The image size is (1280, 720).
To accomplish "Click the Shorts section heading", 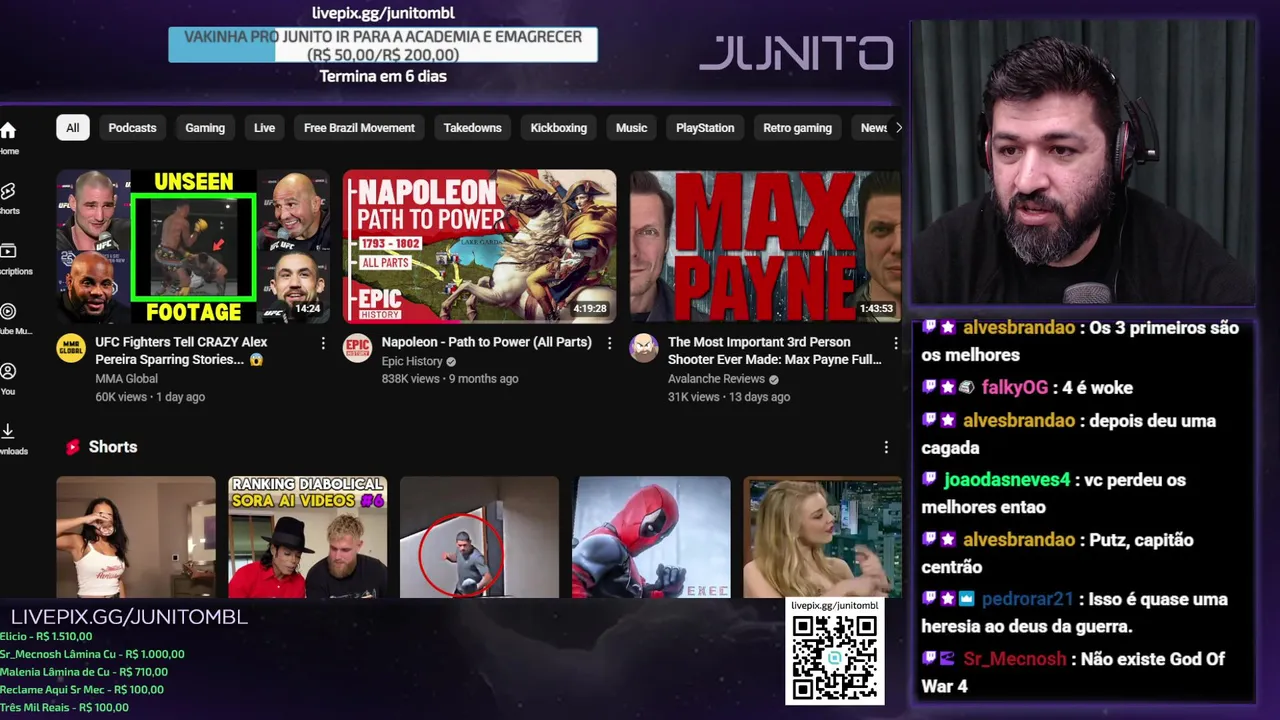I will coord(113,447).
